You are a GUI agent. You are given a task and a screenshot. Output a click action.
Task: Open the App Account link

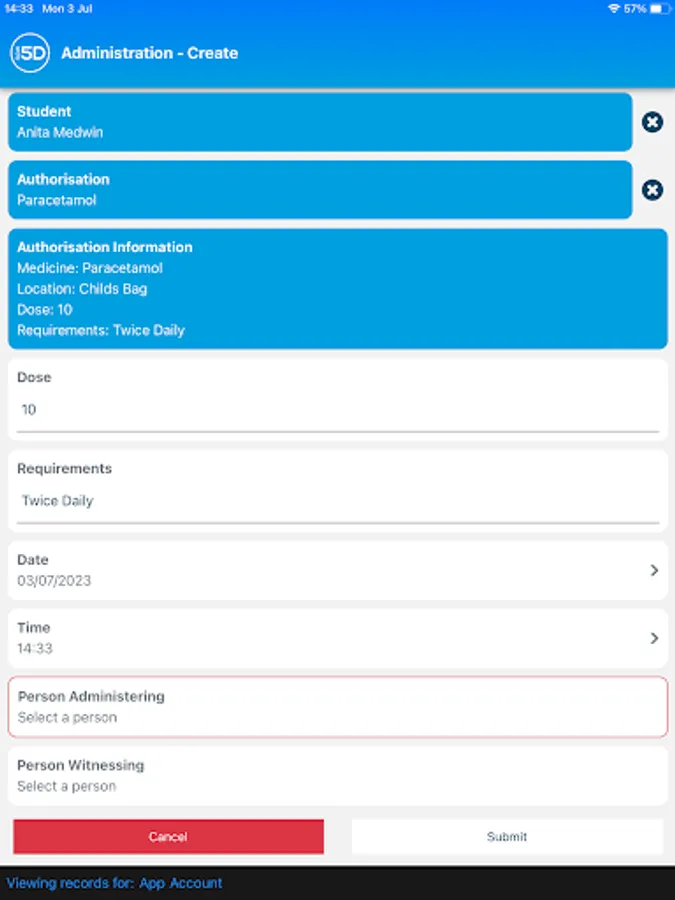tap(181, 883)
